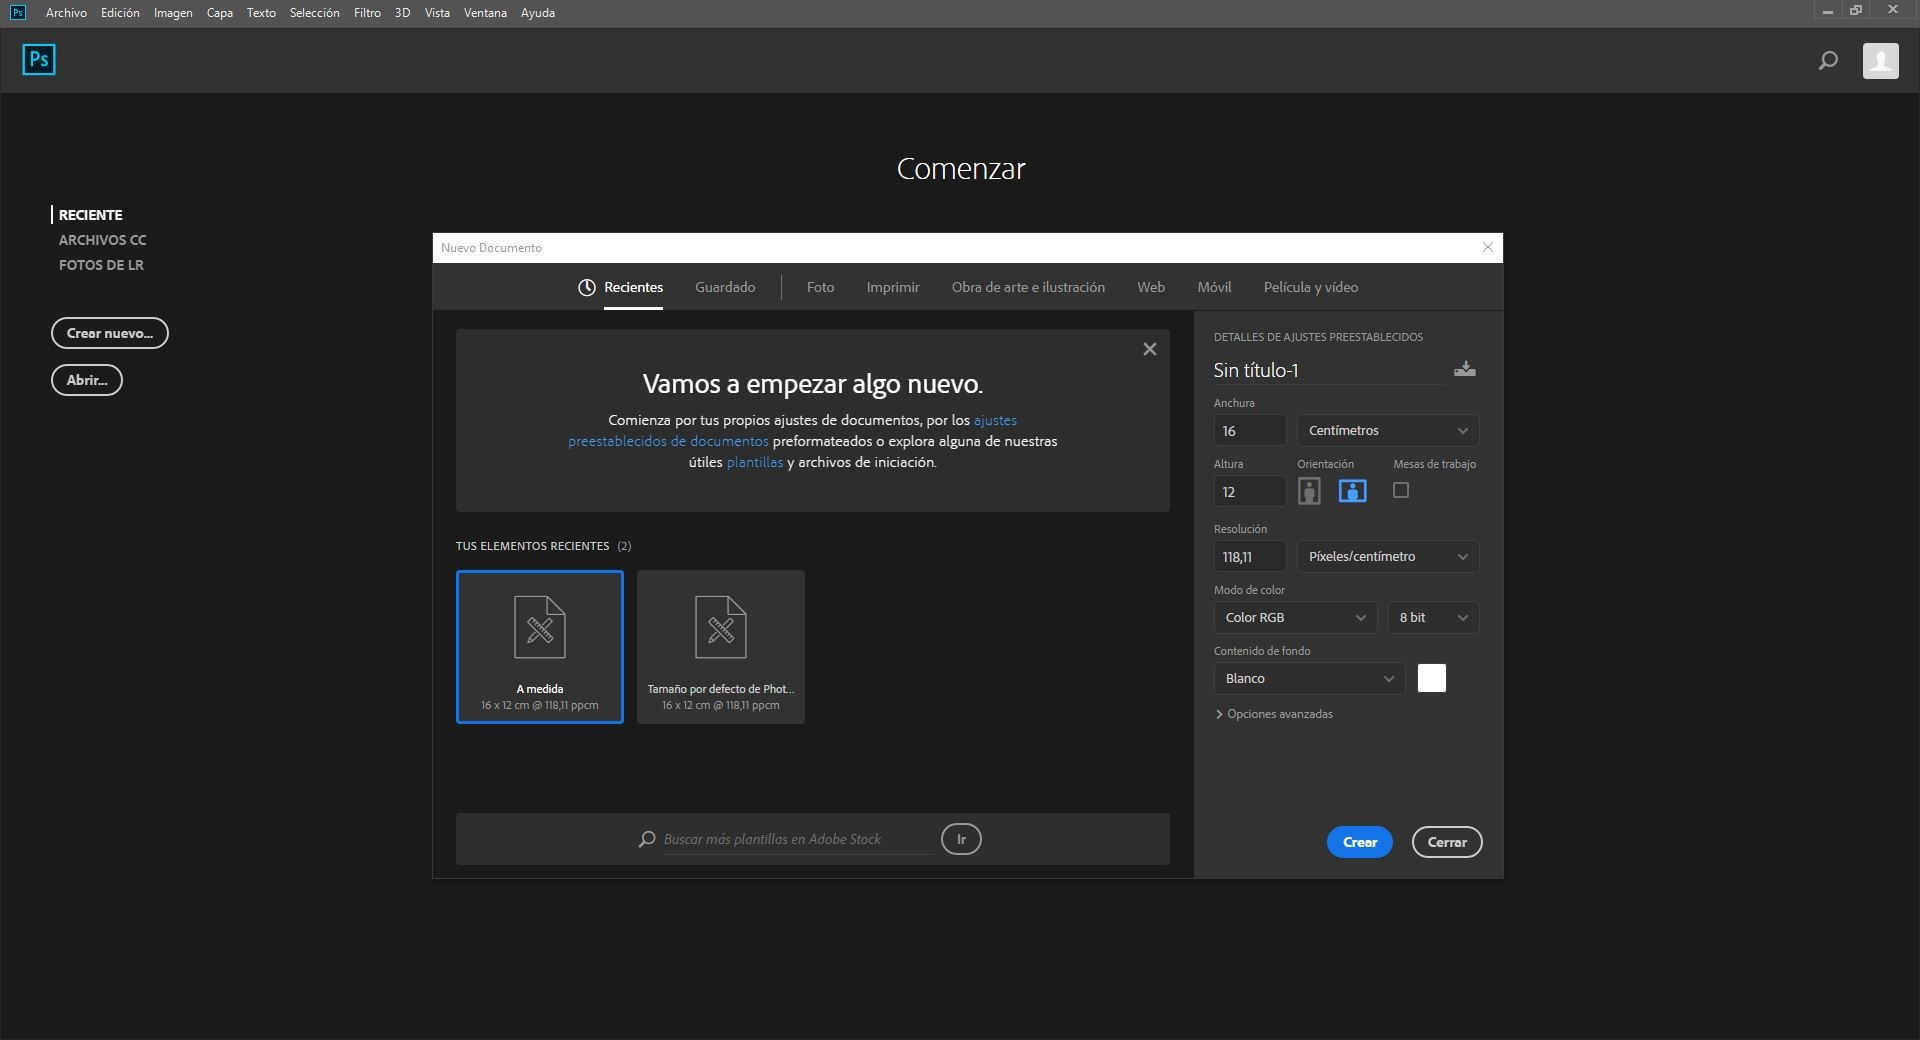Screen dimensions: 1920x1040
Task: Select RECIENTE in sidebar
Action: click(90, 215)
